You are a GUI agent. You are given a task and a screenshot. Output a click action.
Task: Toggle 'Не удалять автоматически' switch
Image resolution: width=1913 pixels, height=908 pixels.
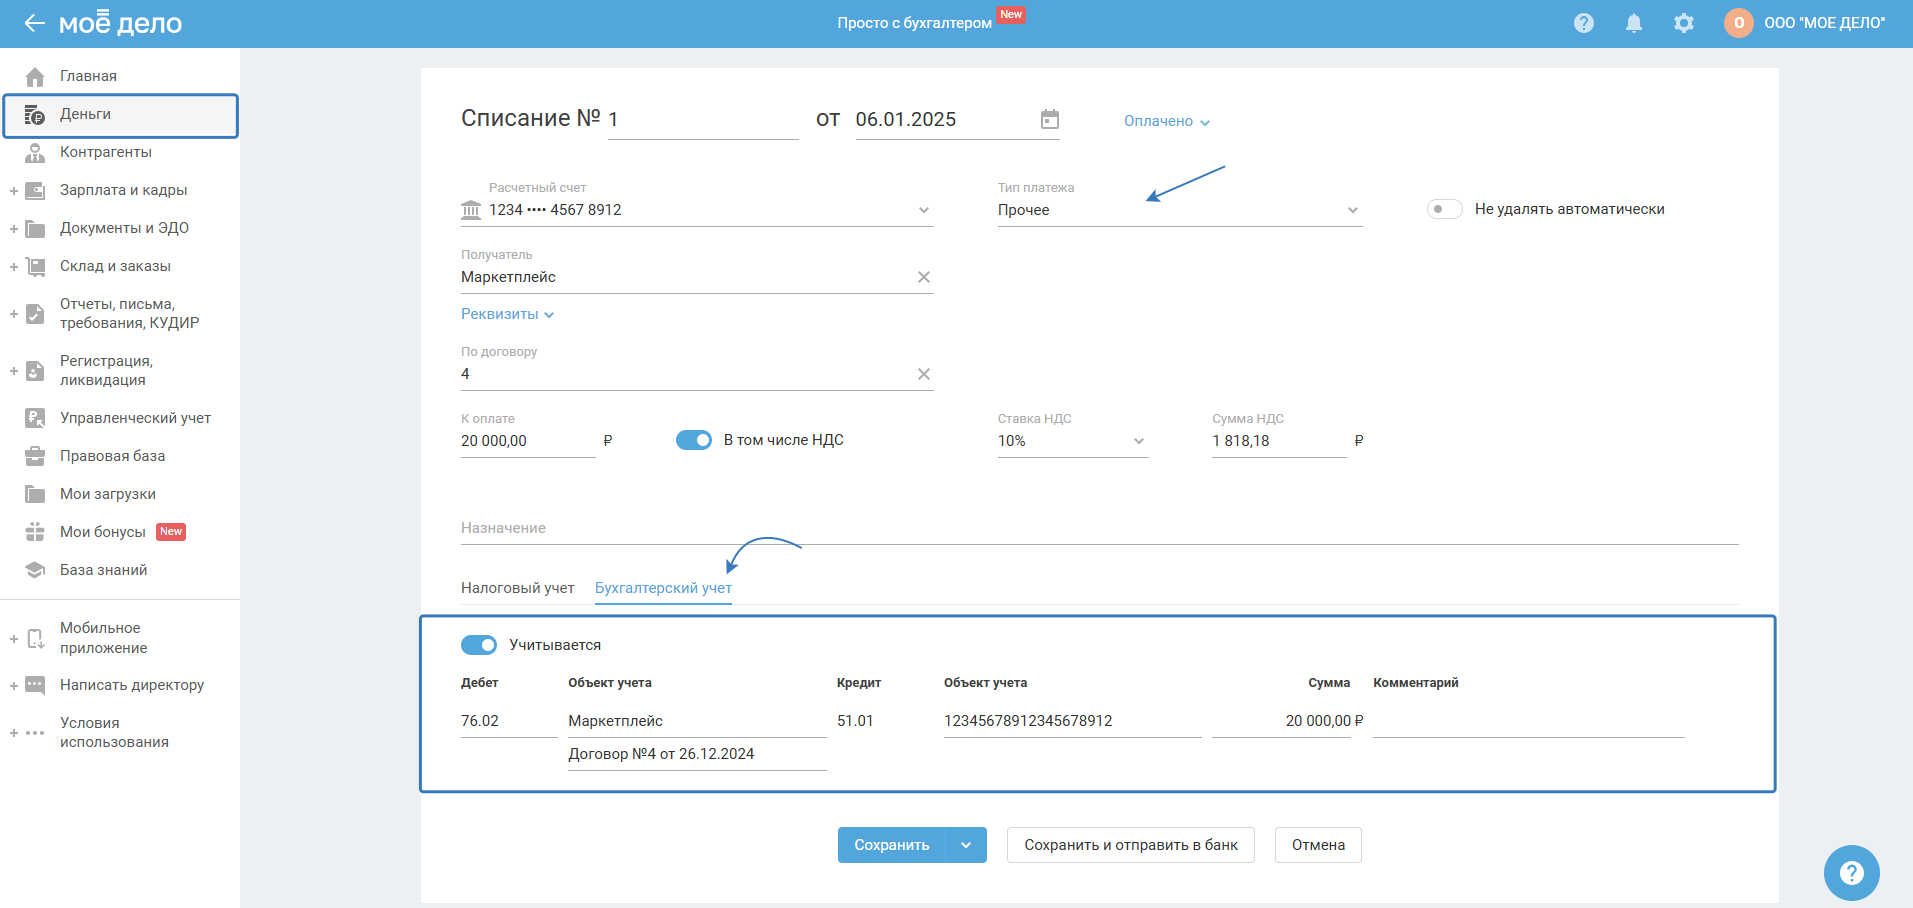click(x=1444, y=209)
